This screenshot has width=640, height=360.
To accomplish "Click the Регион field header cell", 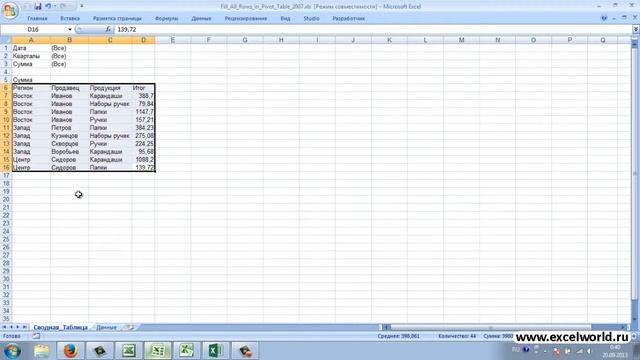I will pos(31,88).
